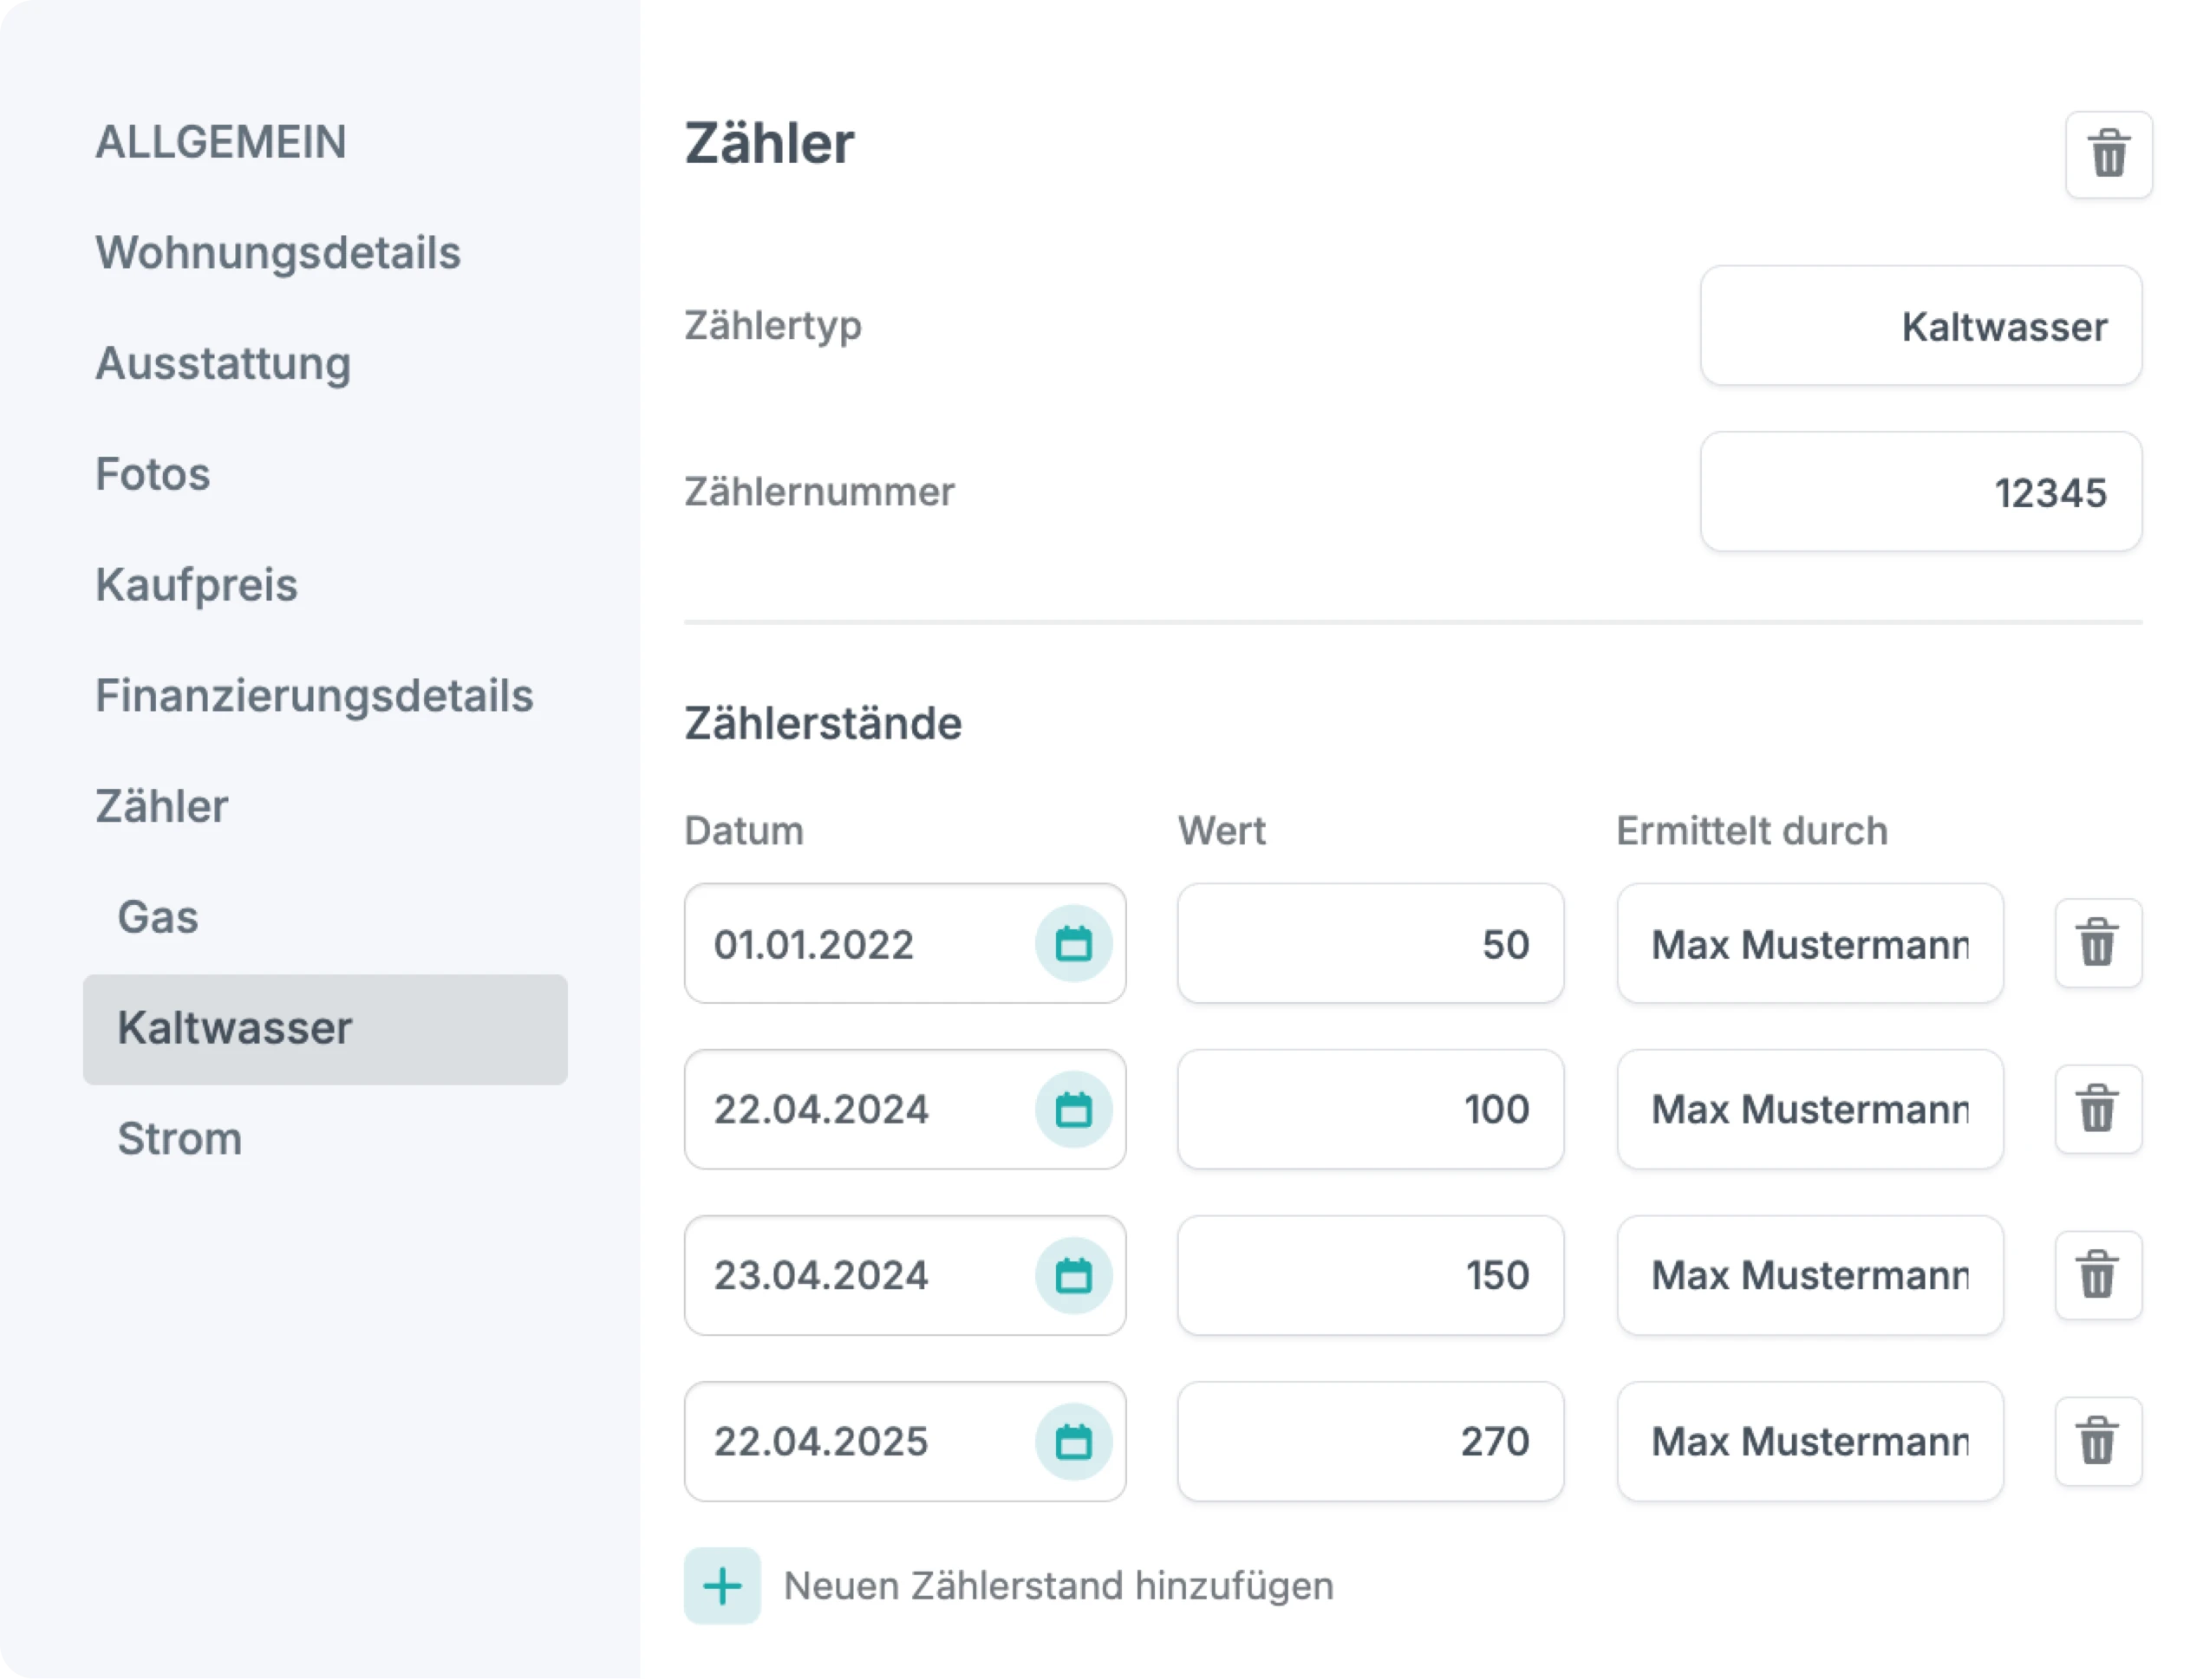The image size is (2190, 1680).
Task: Edit the Wert field showing 270
Action: pos(1371,1441)
